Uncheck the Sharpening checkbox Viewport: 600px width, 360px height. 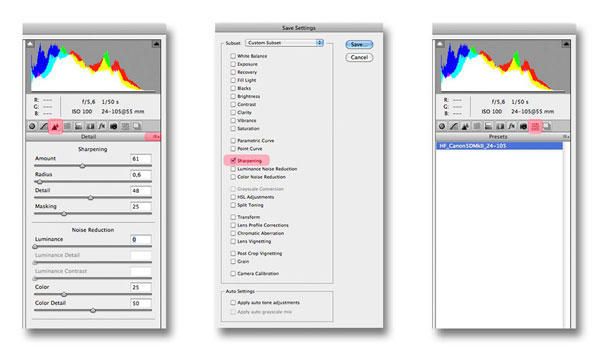tap(233, 160)
